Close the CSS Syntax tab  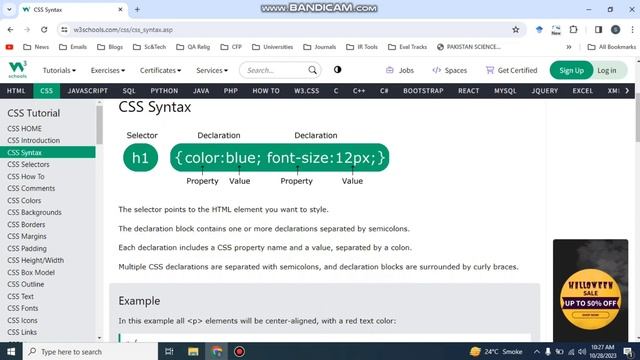coord(120,9)
